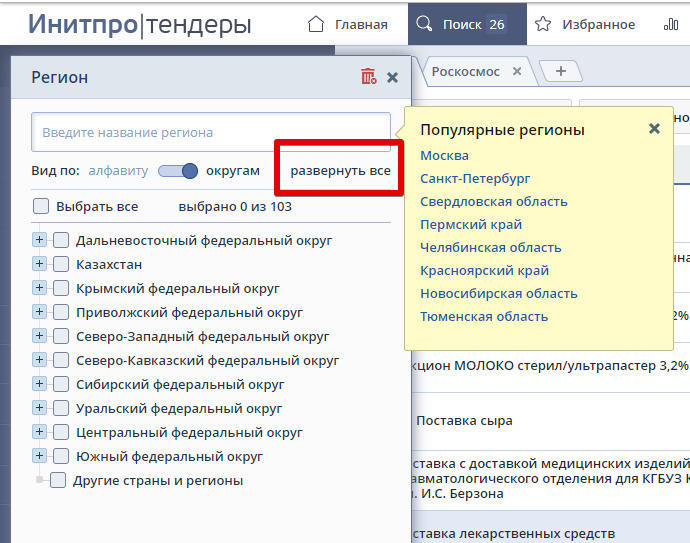Open the chart icon in top navigation
The image size is (690, 543).
(671, 24)
